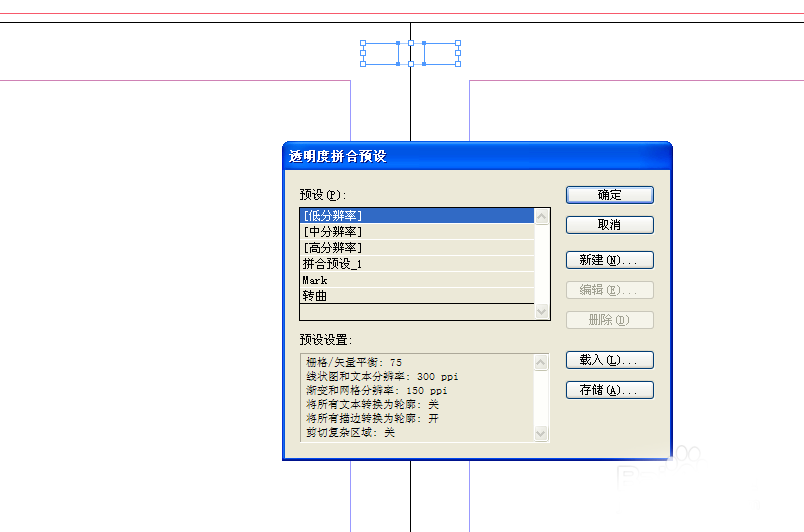Click 新建(N)... to create a preset
The width and height of the screenshot is (804, 532).
(x=610, y=260)
